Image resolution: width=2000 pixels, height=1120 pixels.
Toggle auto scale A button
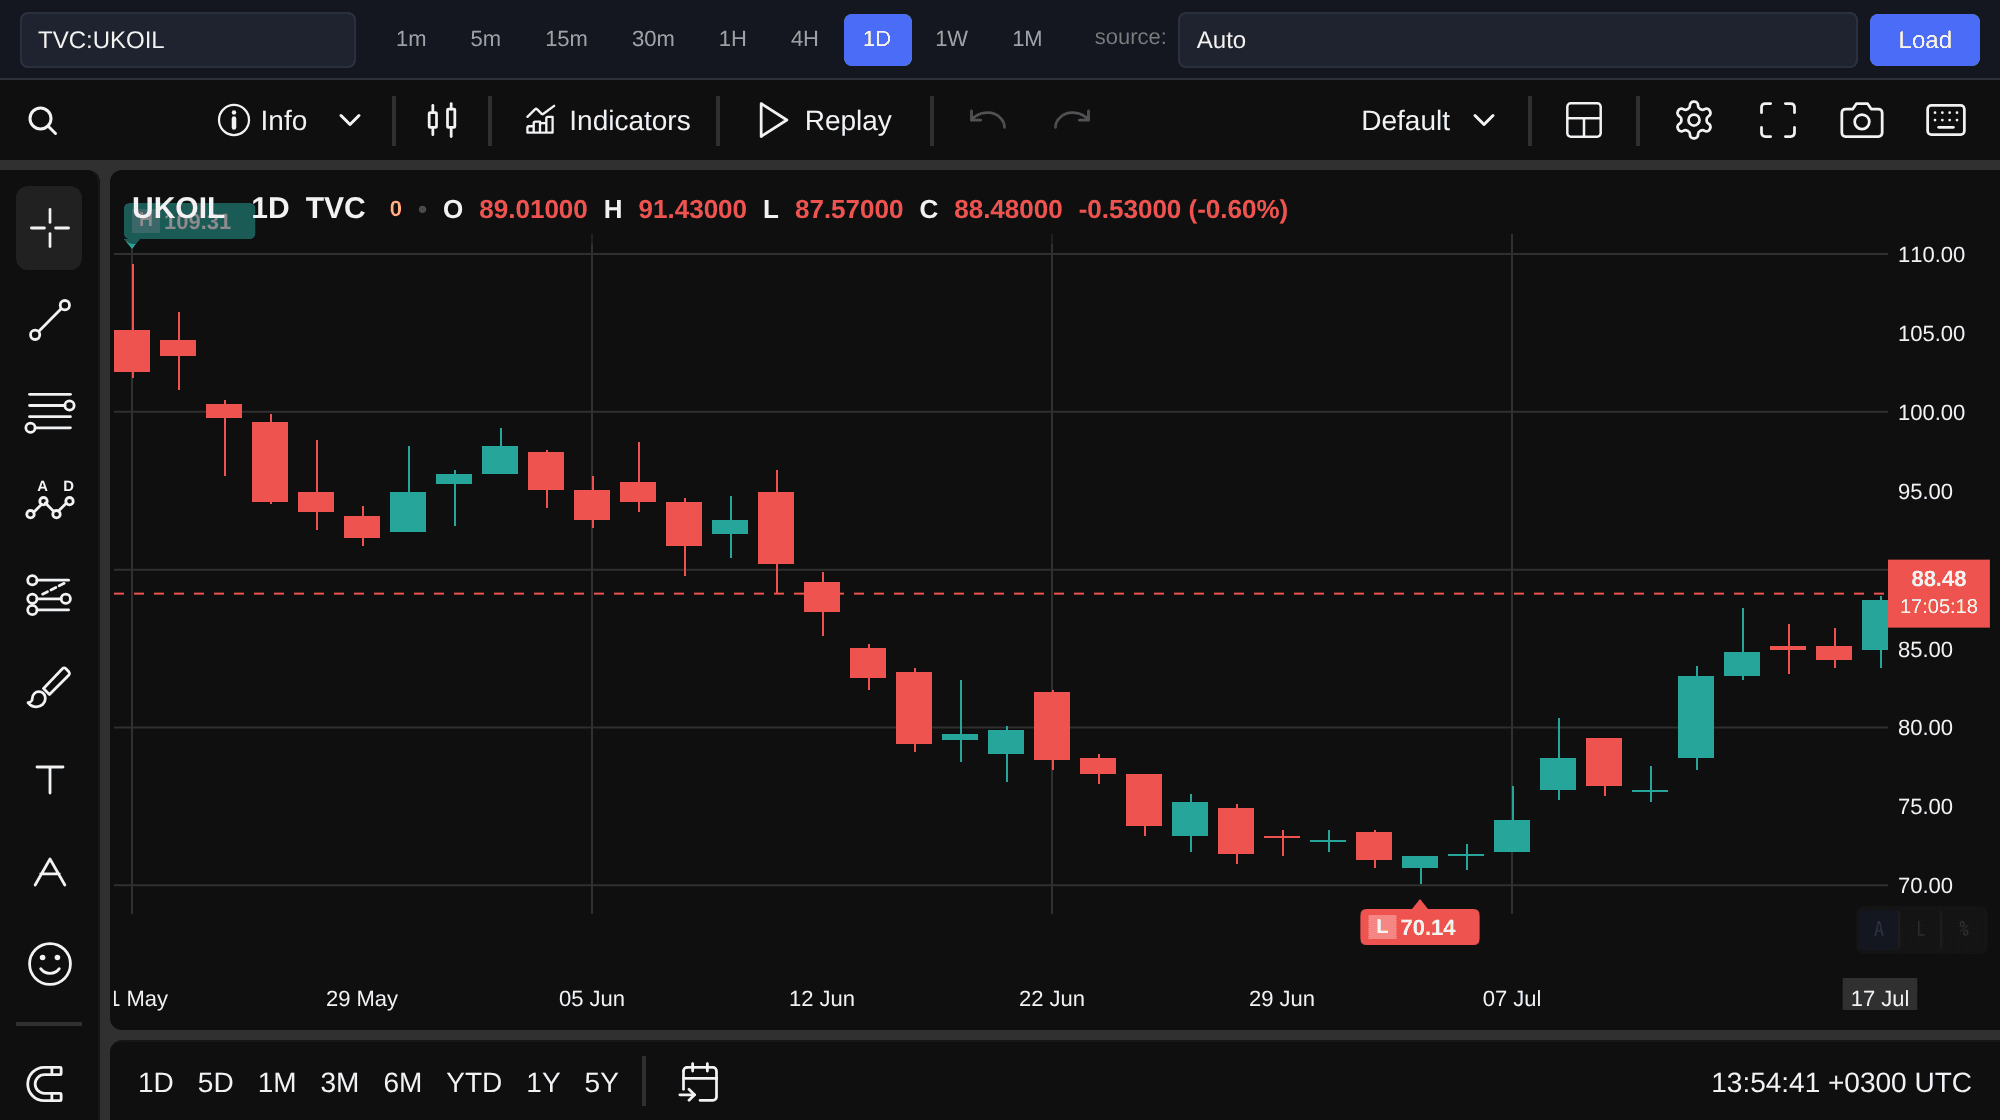(1878, 929)
